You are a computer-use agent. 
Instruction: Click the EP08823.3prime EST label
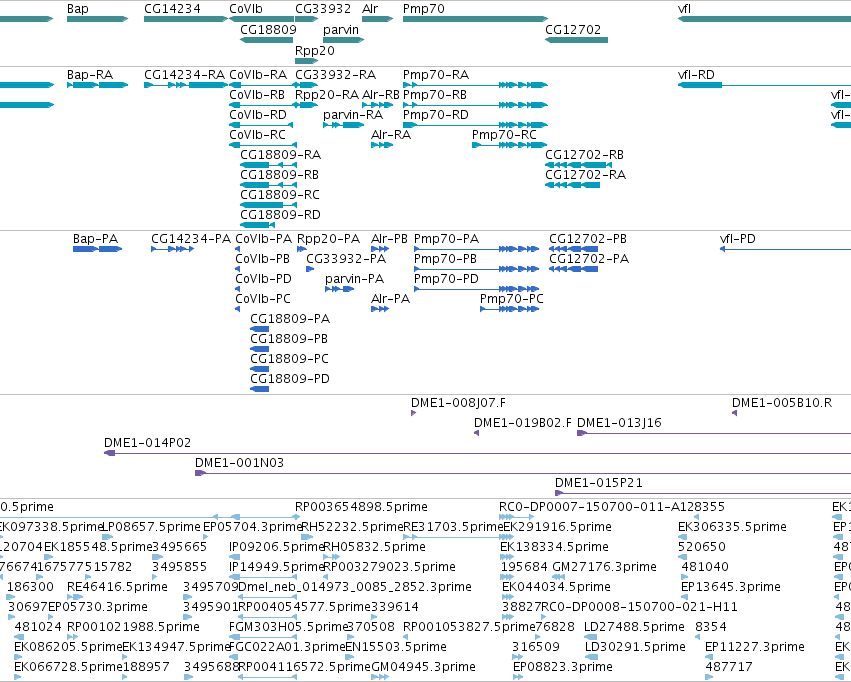(x=562, y=667)
